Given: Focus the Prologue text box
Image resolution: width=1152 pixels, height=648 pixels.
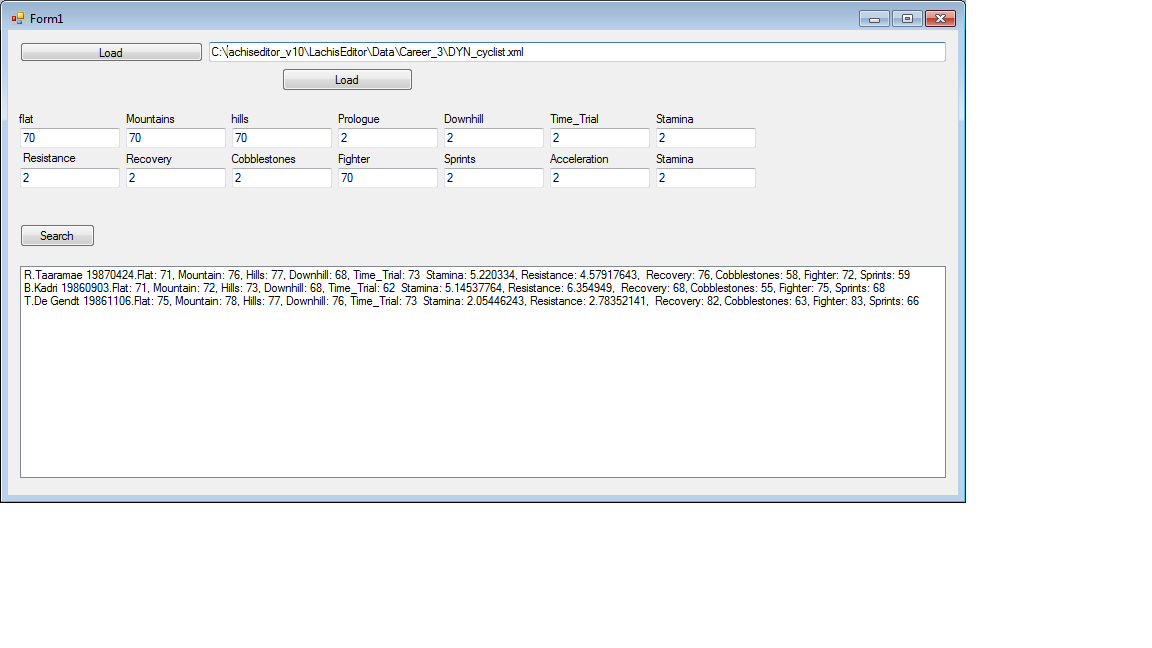Looking at the screenshot, I should click(x=387, y=138).
